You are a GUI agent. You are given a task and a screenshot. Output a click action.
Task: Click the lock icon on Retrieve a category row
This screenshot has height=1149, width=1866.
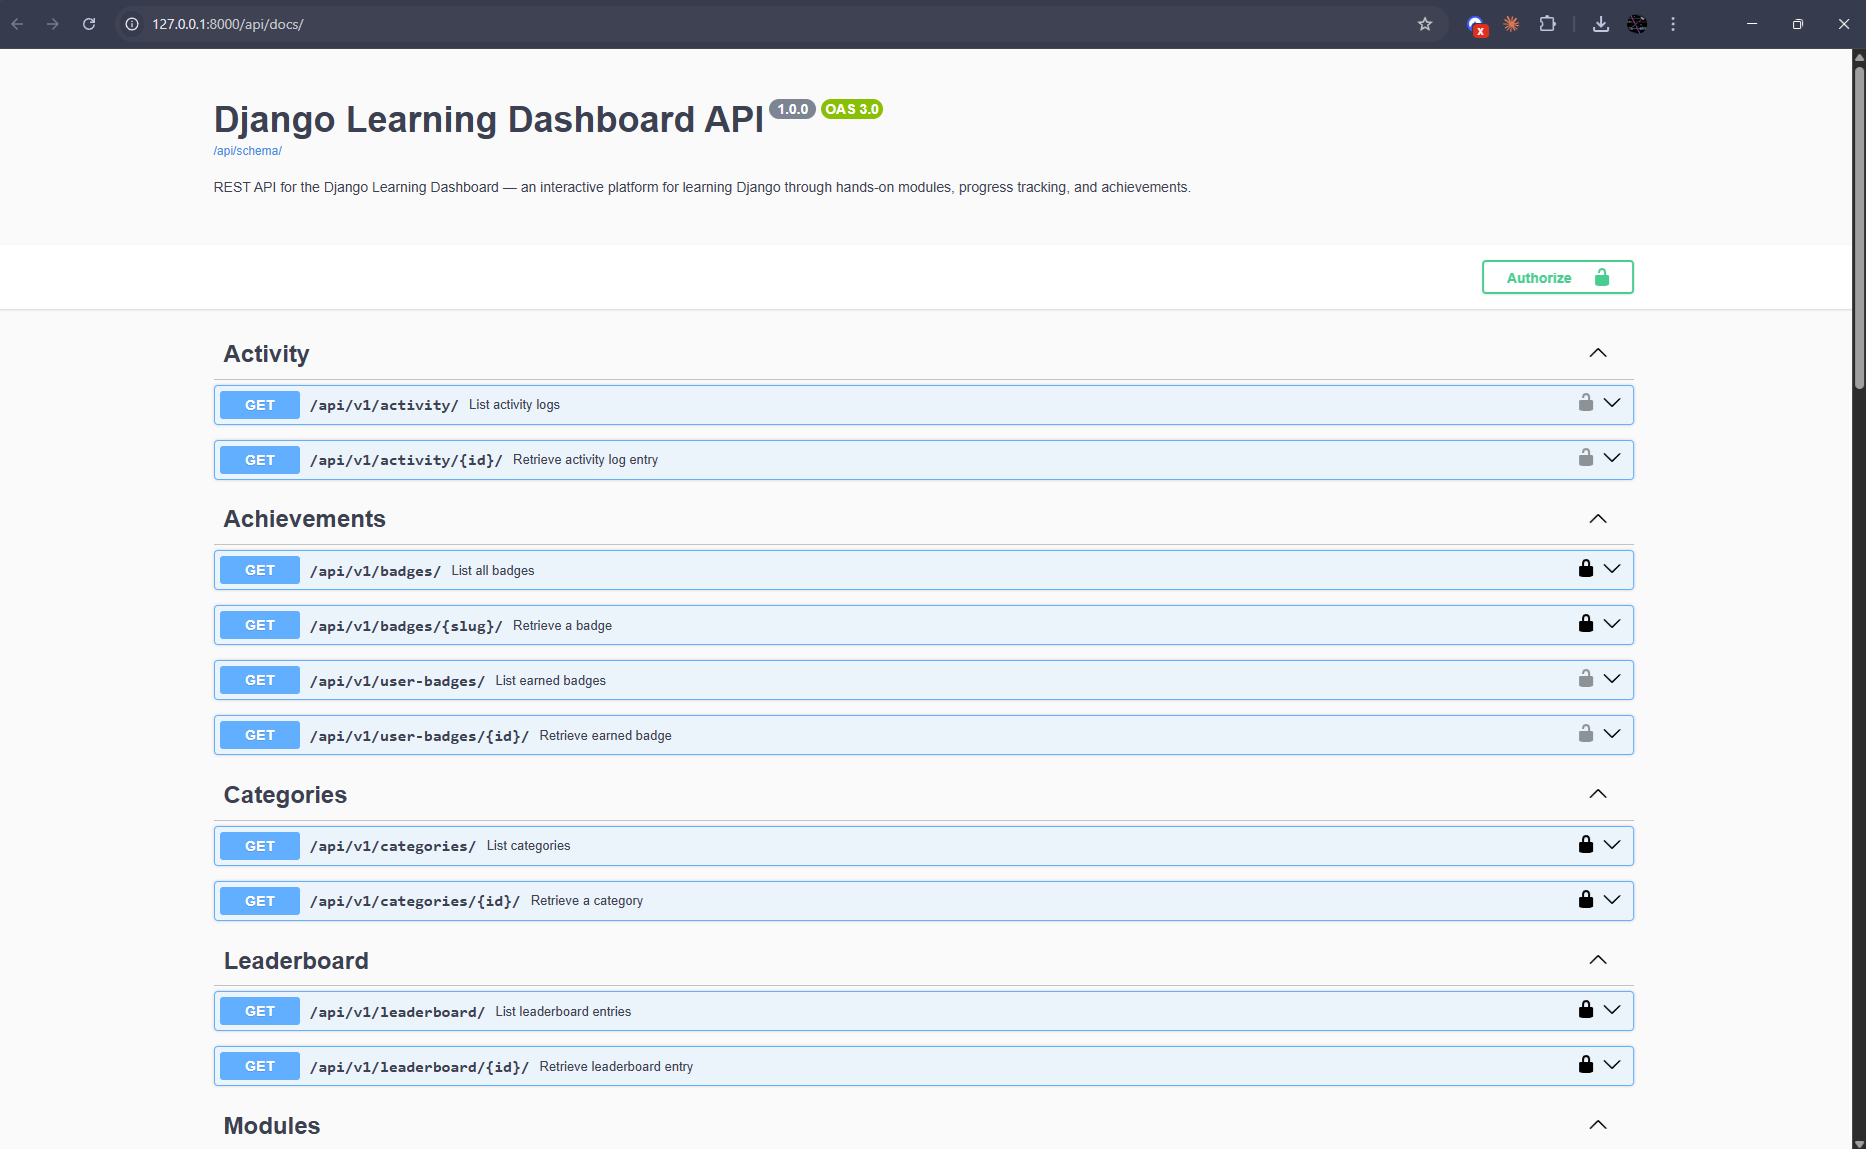[x=1585, y=900]
